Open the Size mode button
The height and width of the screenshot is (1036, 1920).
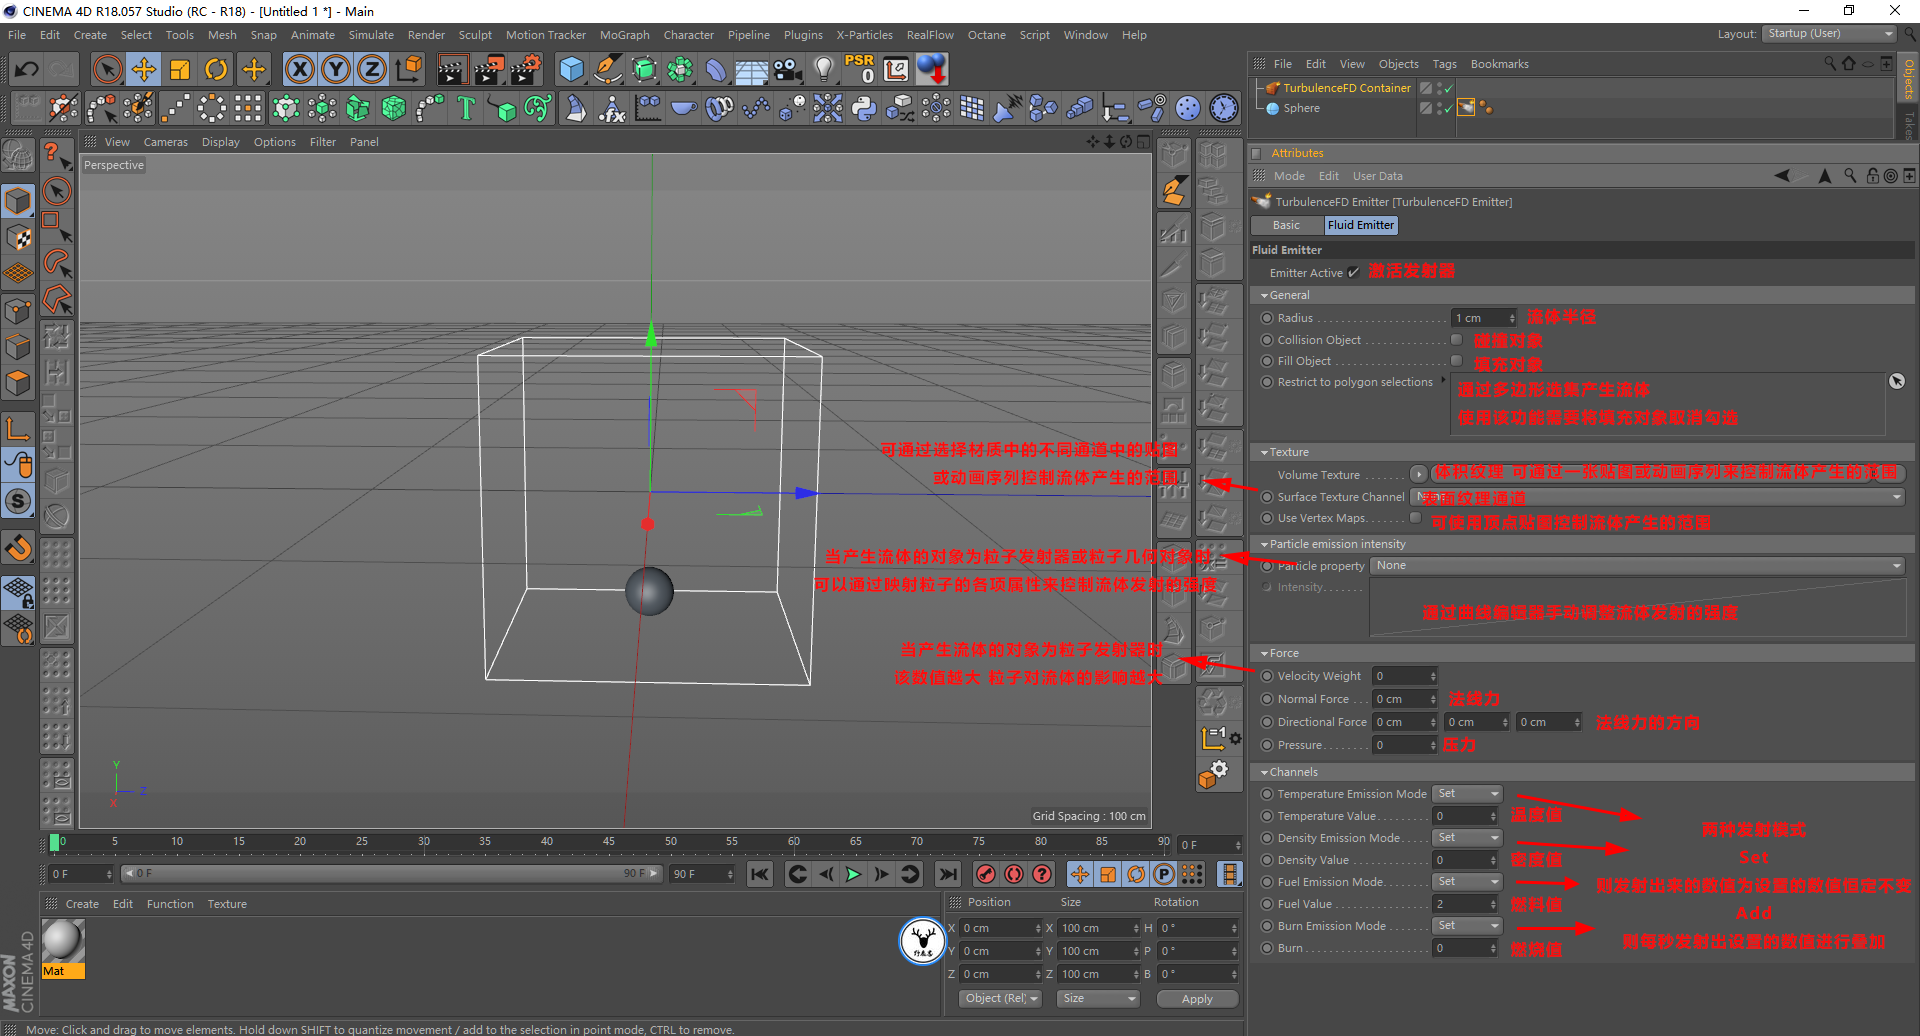pyautogui.click(x=1098, y=999)
